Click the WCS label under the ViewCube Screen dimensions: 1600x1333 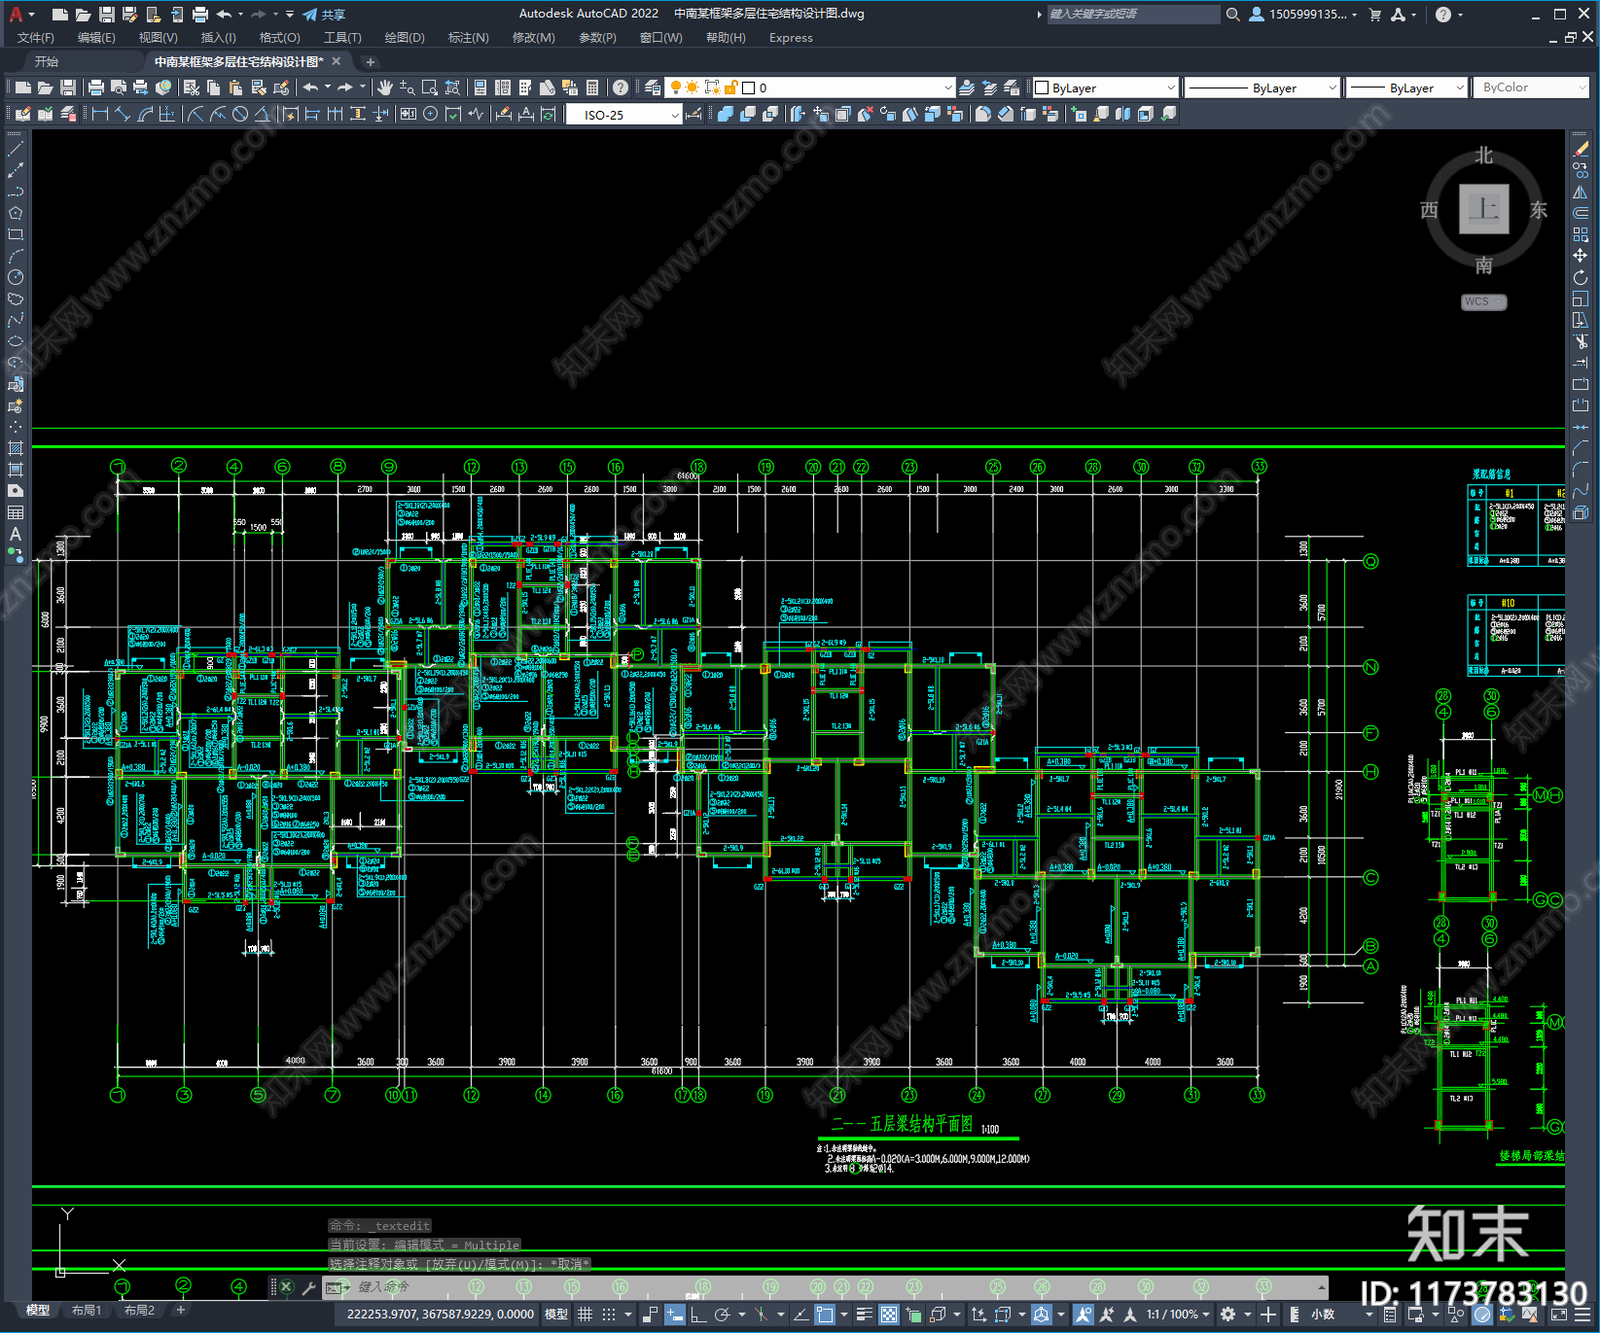click(x=1483, y=302)
